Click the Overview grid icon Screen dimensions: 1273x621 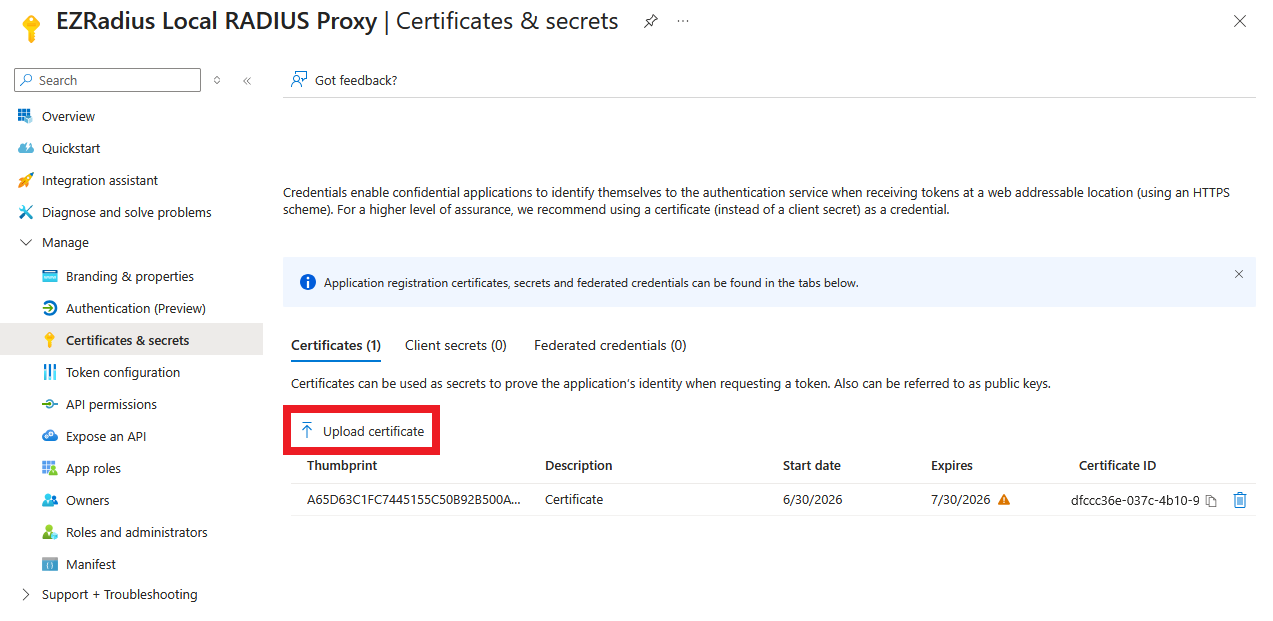coord(26,116)
